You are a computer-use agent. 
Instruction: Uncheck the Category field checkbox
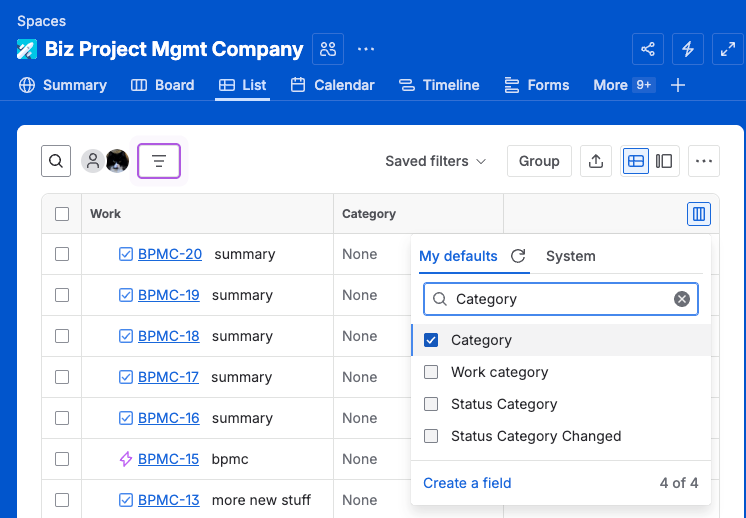click(x=431, y=340)
